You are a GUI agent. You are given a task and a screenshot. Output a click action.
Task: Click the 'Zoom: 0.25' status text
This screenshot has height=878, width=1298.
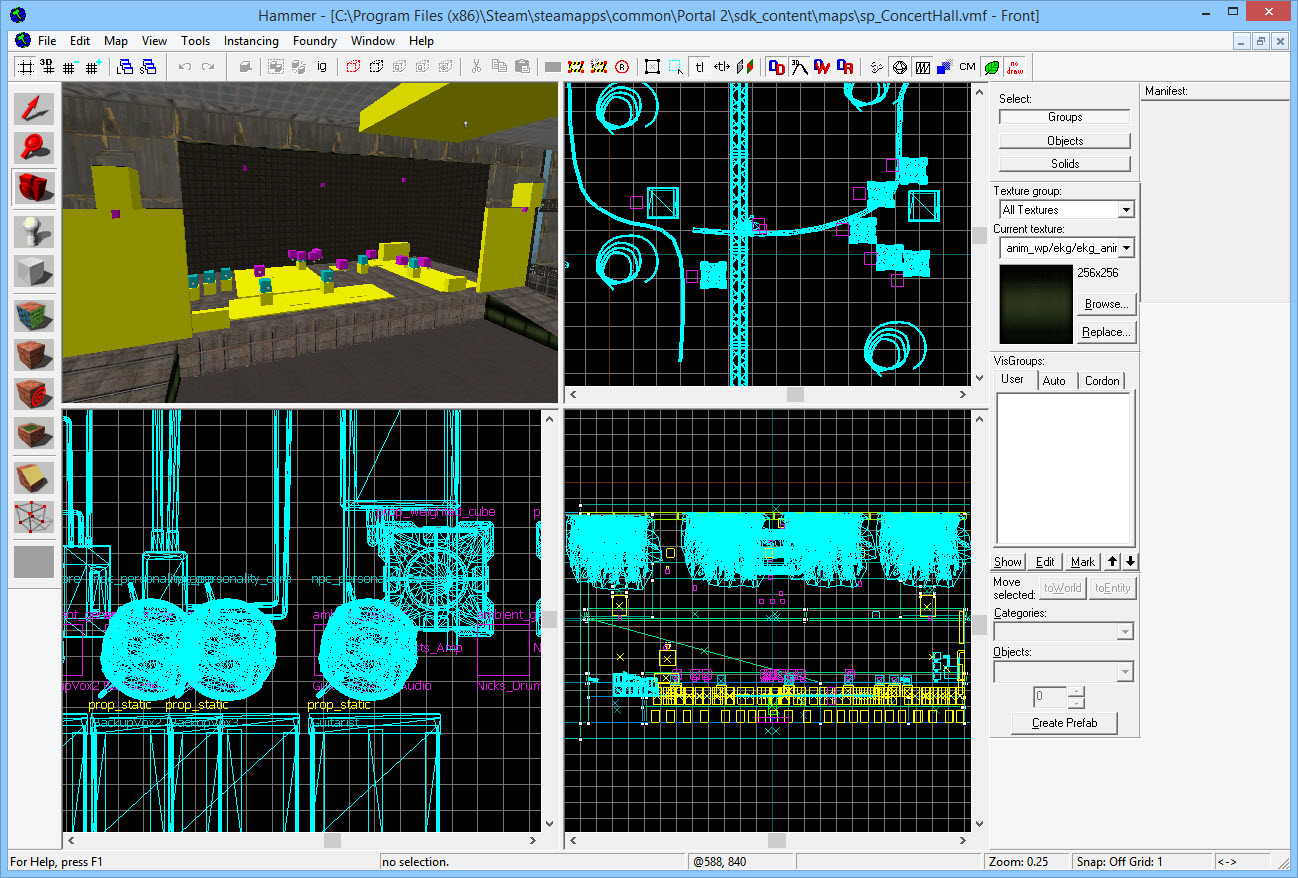1019,862
